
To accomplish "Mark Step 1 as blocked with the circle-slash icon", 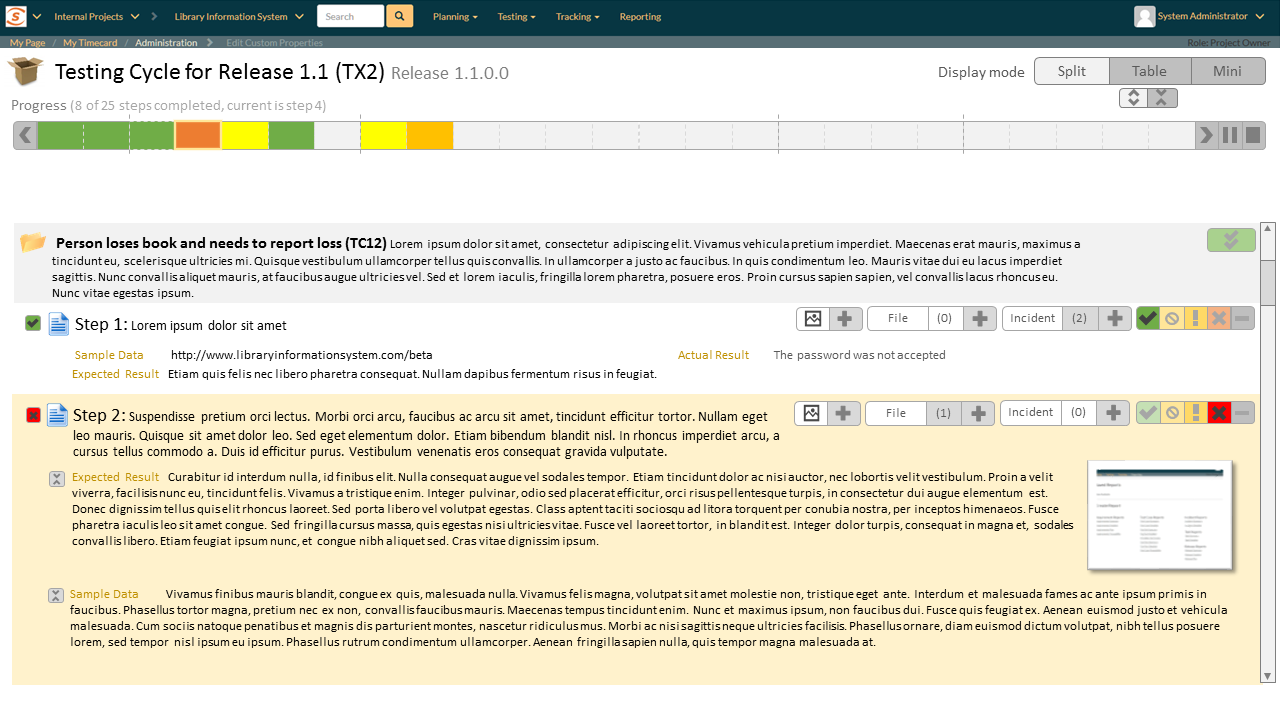I will click(1171, 318).
